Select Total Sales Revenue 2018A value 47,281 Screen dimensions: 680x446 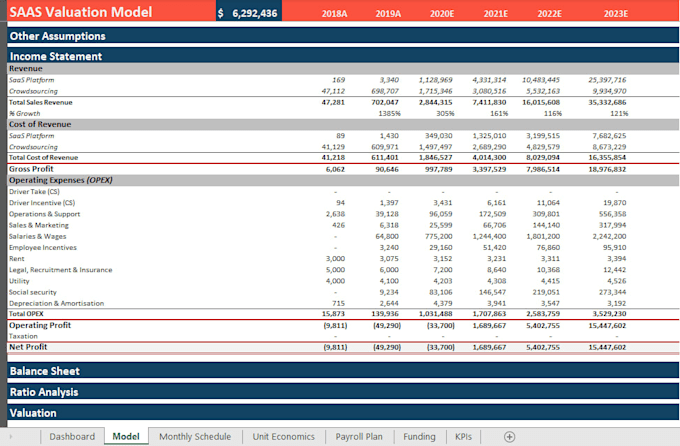coord(333,102)
